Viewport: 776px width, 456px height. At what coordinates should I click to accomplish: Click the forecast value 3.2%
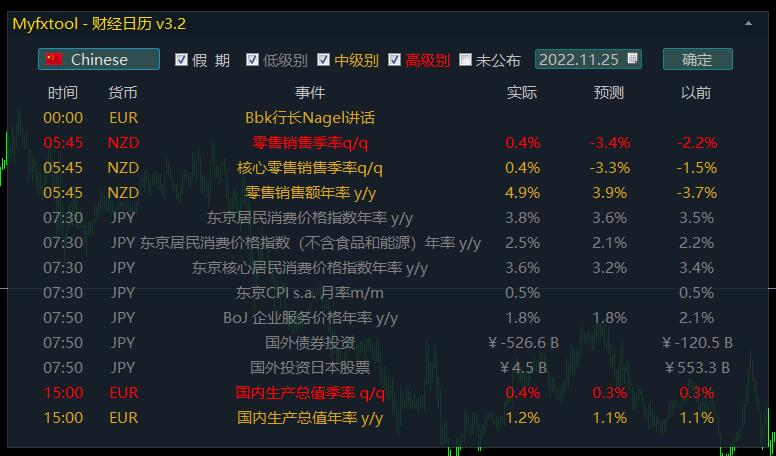pos(610,268)
